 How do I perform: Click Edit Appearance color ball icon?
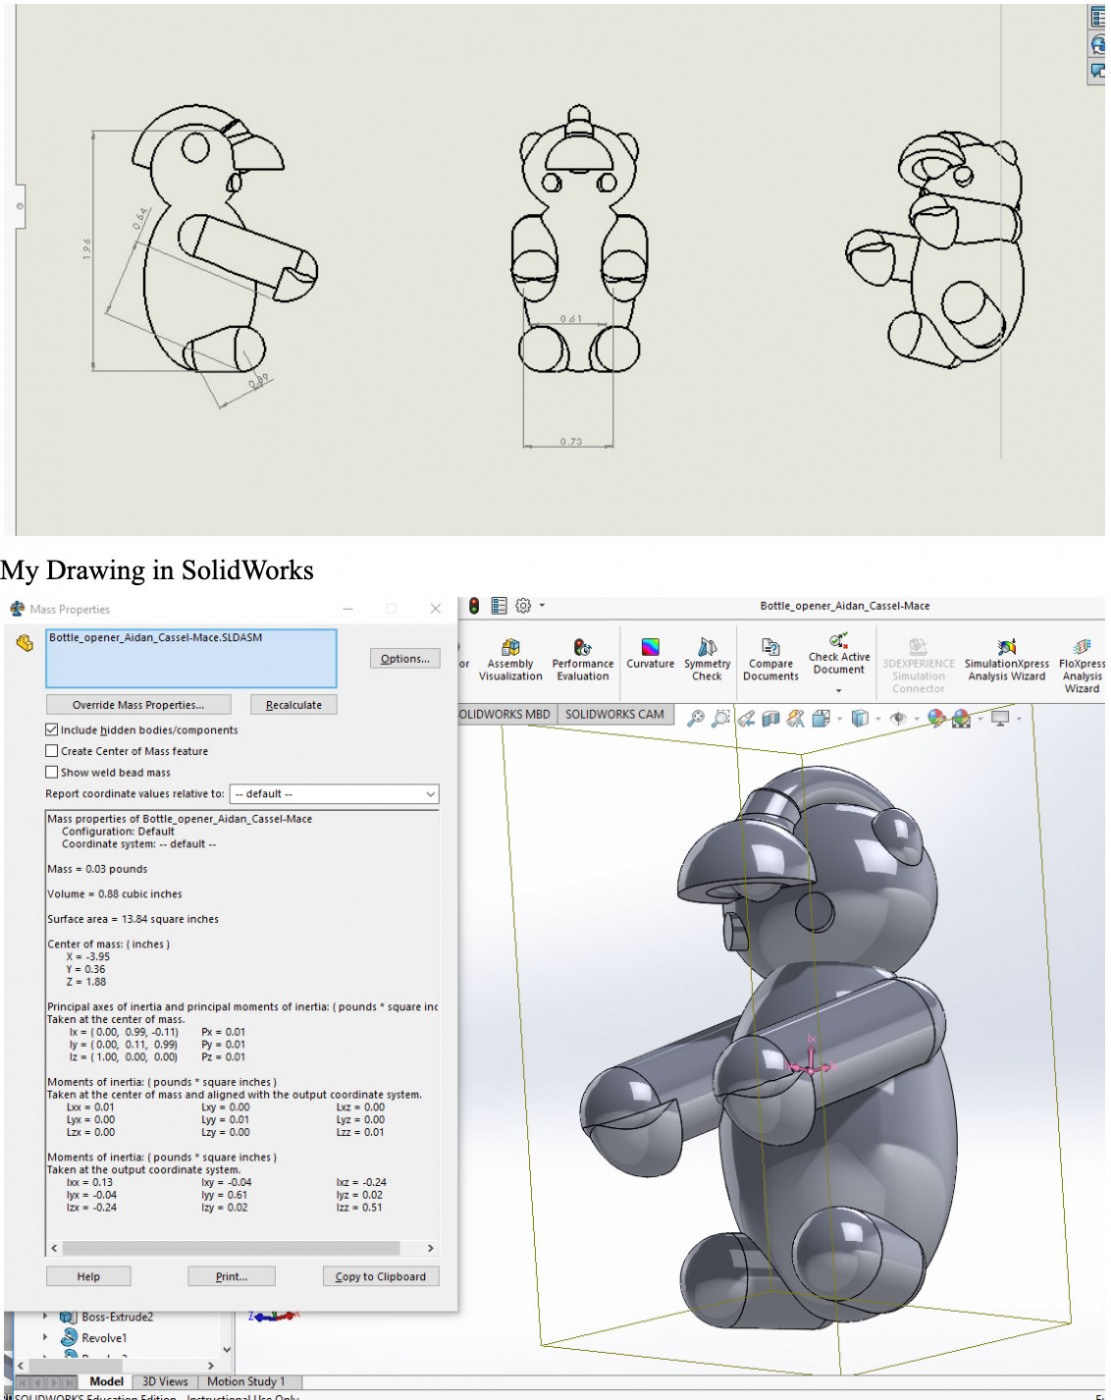point(936,718)
